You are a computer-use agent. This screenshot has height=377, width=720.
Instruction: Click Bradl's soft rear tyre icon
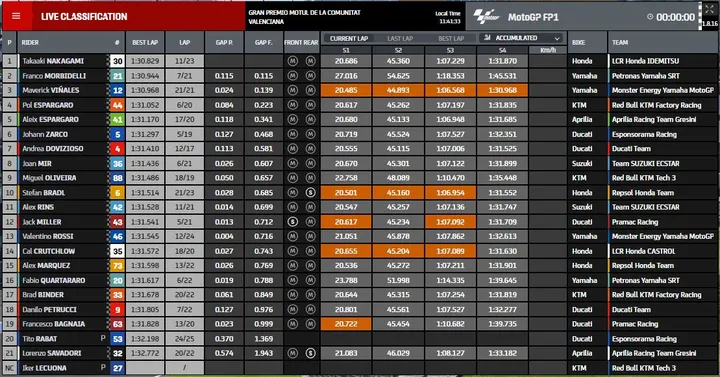point(310,193)
